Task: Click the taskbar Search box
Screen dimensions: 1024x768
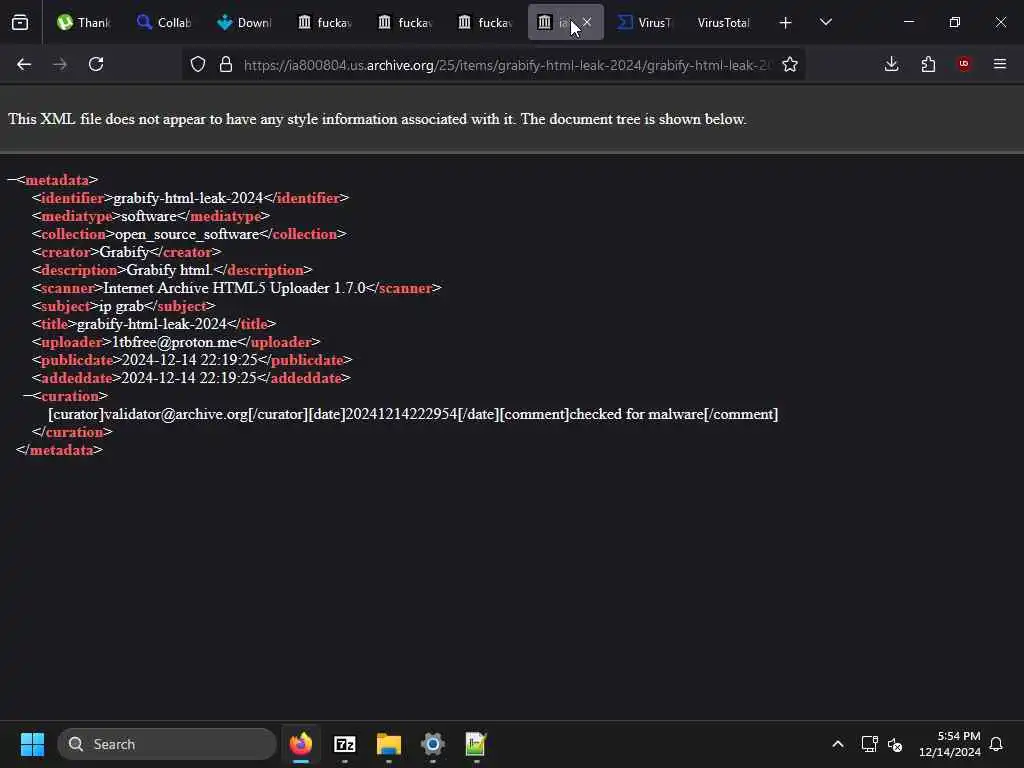Action: [167, 744]
